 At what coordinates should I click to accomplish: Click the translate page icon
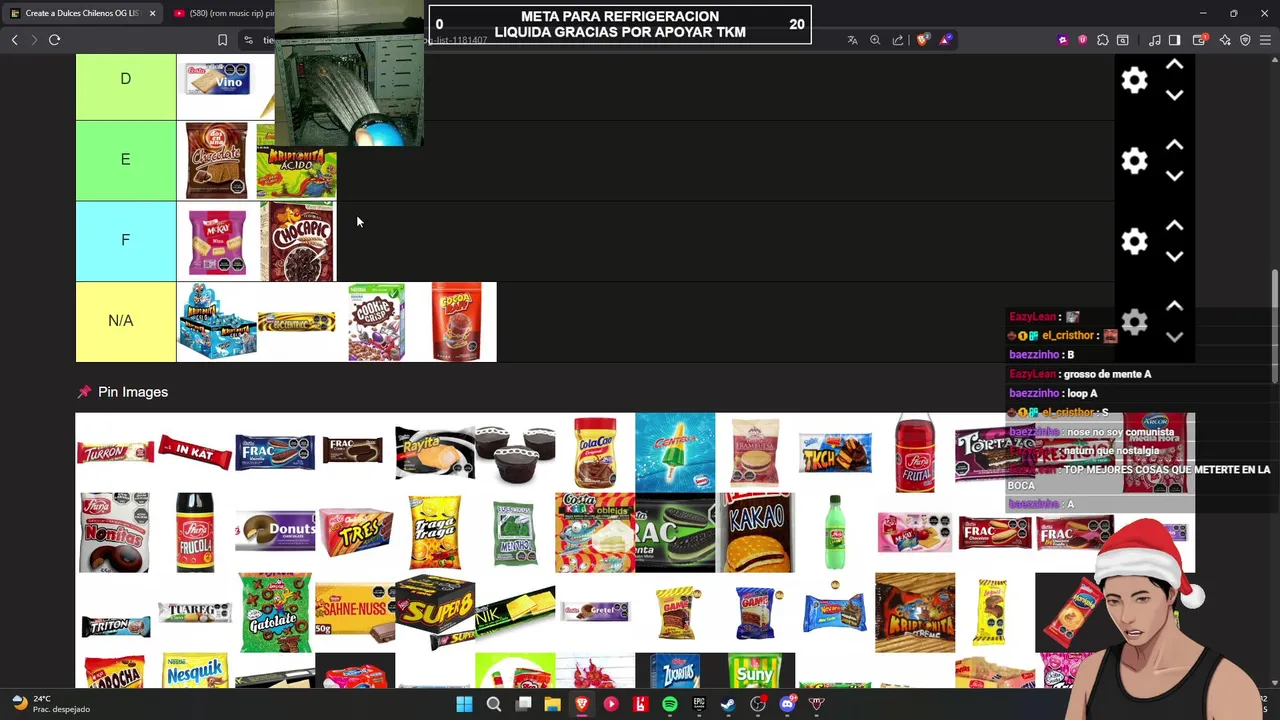coord(852,40)
